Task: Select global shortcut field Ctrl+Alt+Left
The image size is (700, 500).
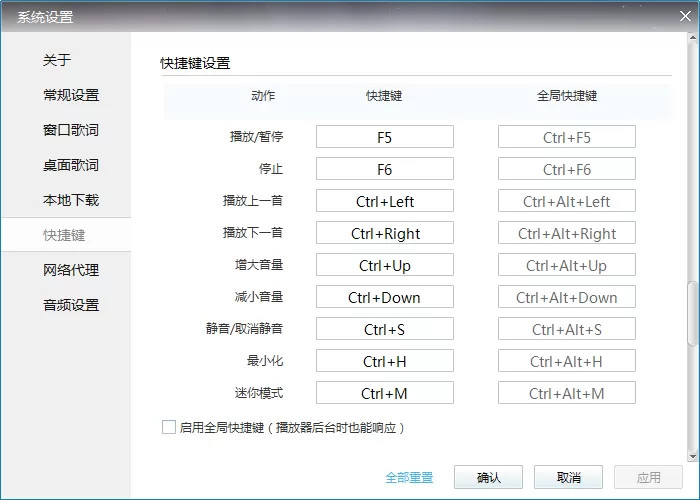Action: [x=567, y=201]
